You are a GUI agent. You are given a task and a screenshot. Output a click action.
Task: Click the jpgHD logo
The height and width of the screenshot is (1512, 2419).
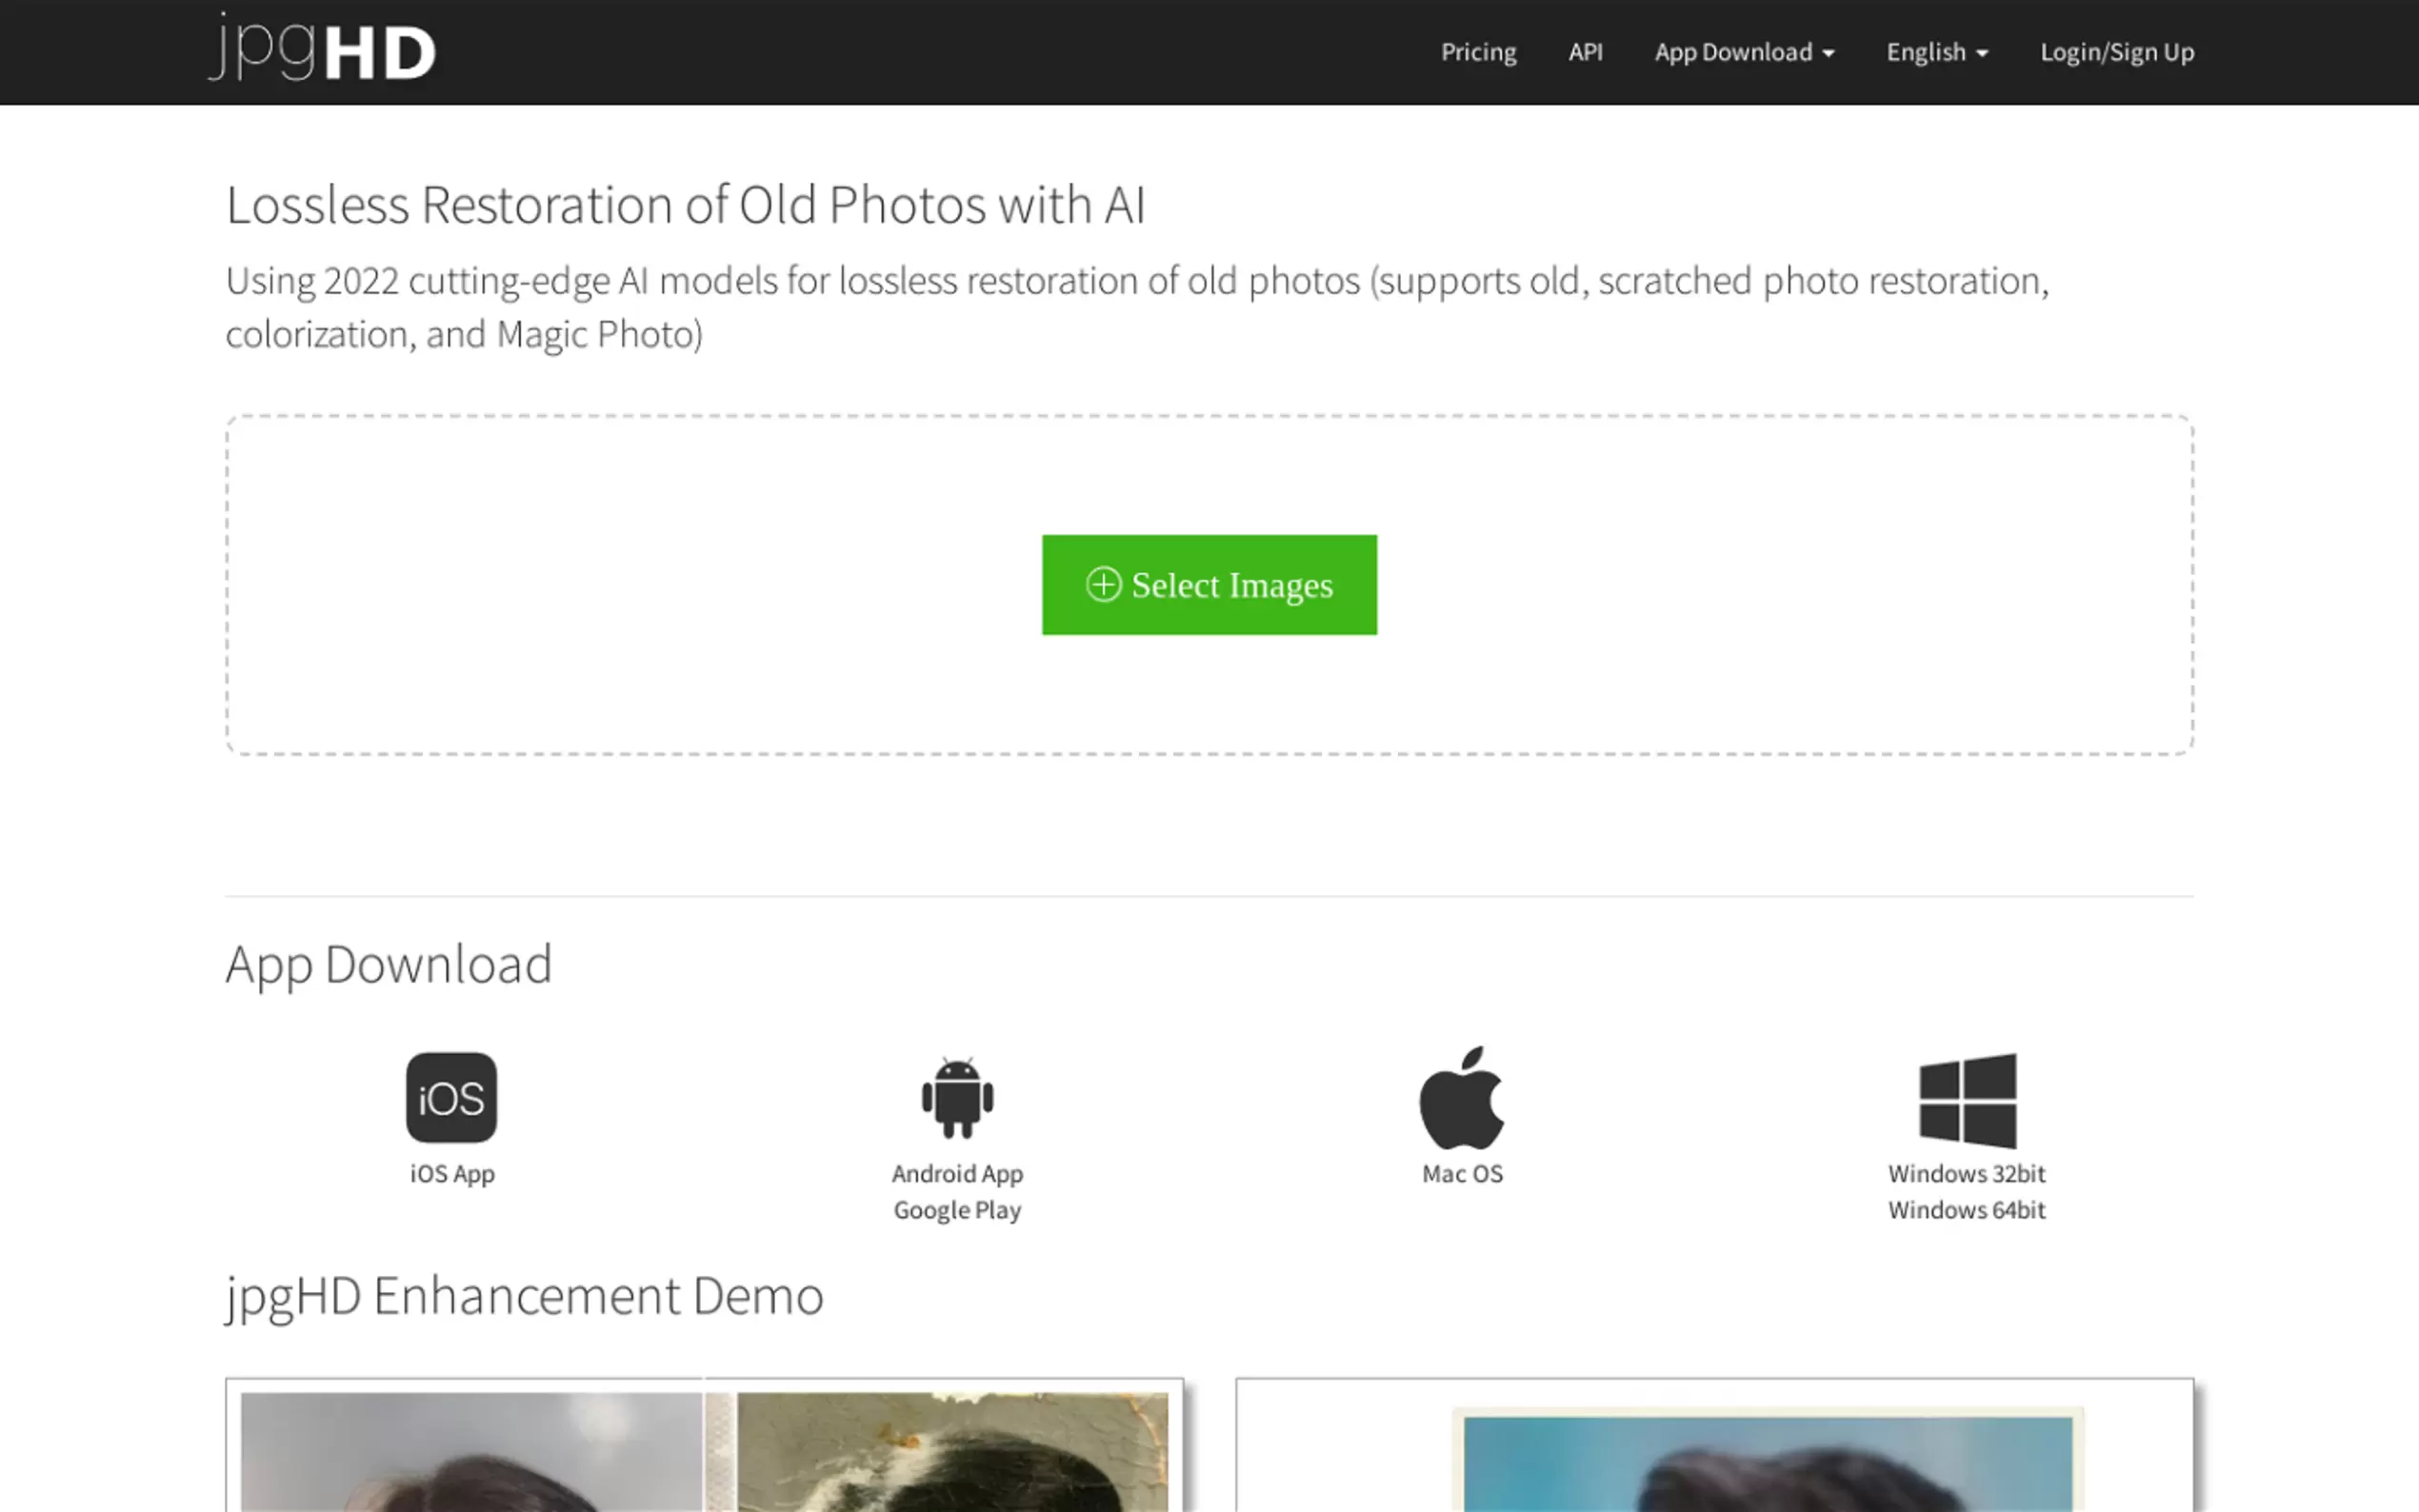[x=322, y=48]
